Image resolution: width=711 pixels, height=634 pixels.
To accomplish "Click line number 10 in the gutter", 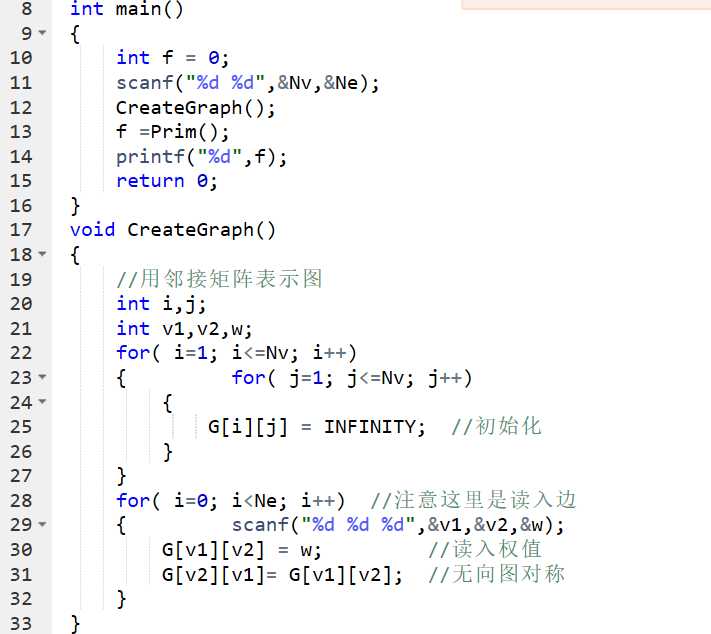I will point(21,58).
